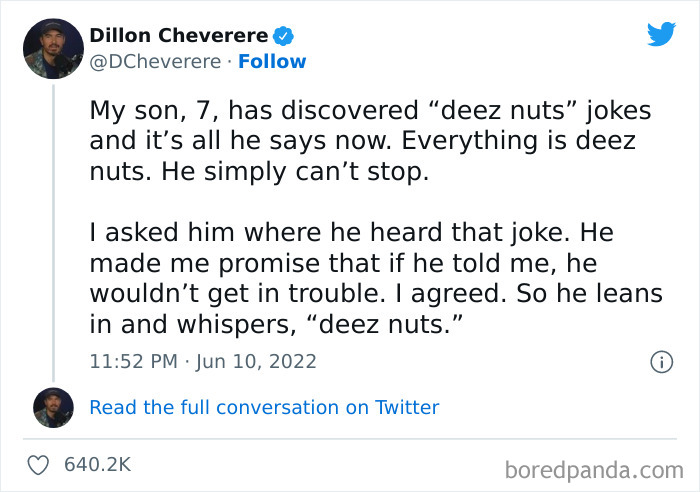Open the Dillon Cheverere display name

tap(179, 36)
